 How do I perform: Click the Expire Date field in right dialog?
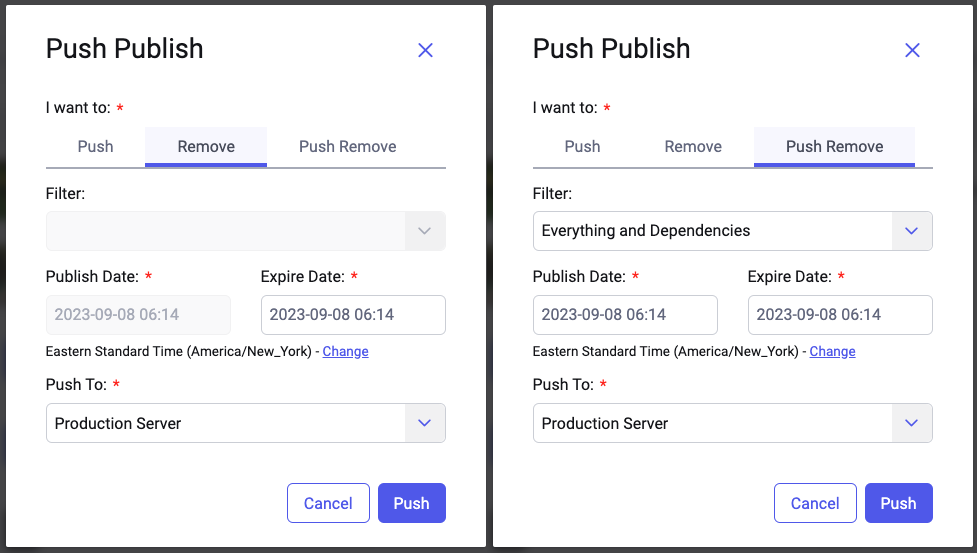(839, 315)
